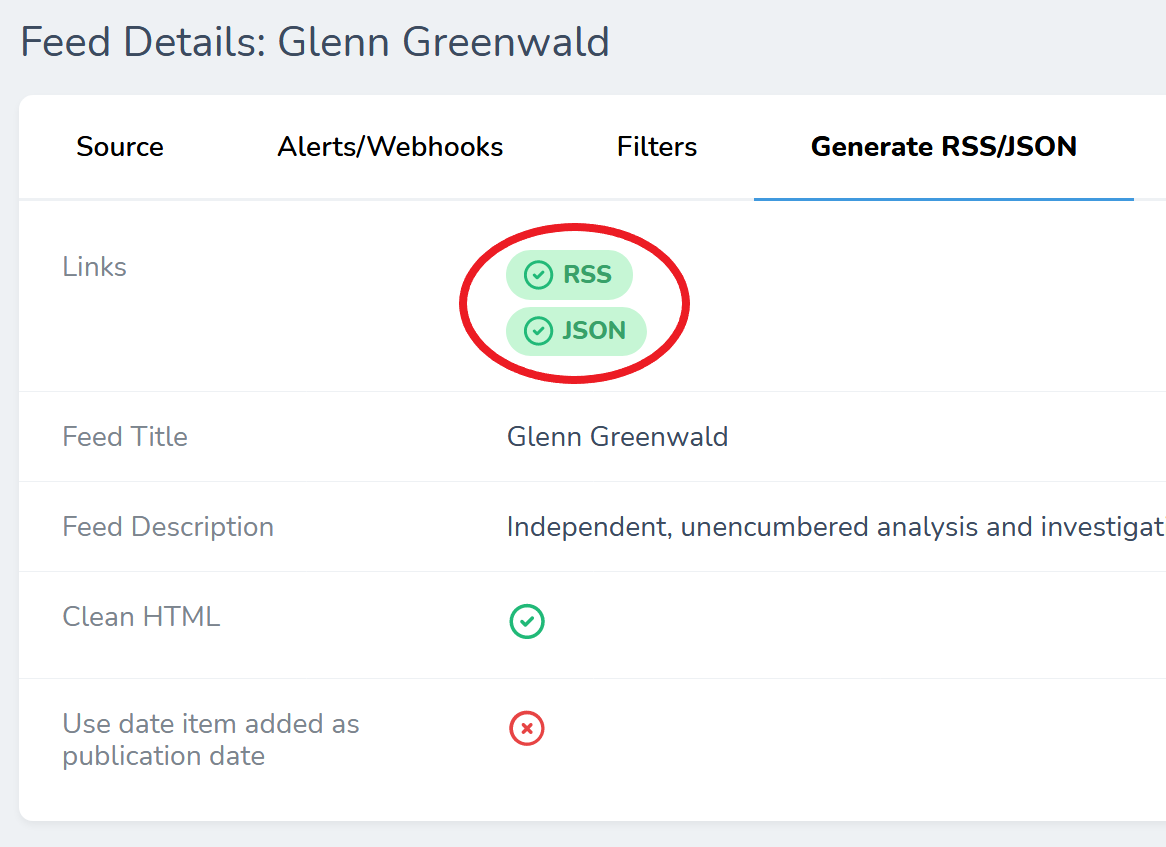Click the Feed Description label

168,526
